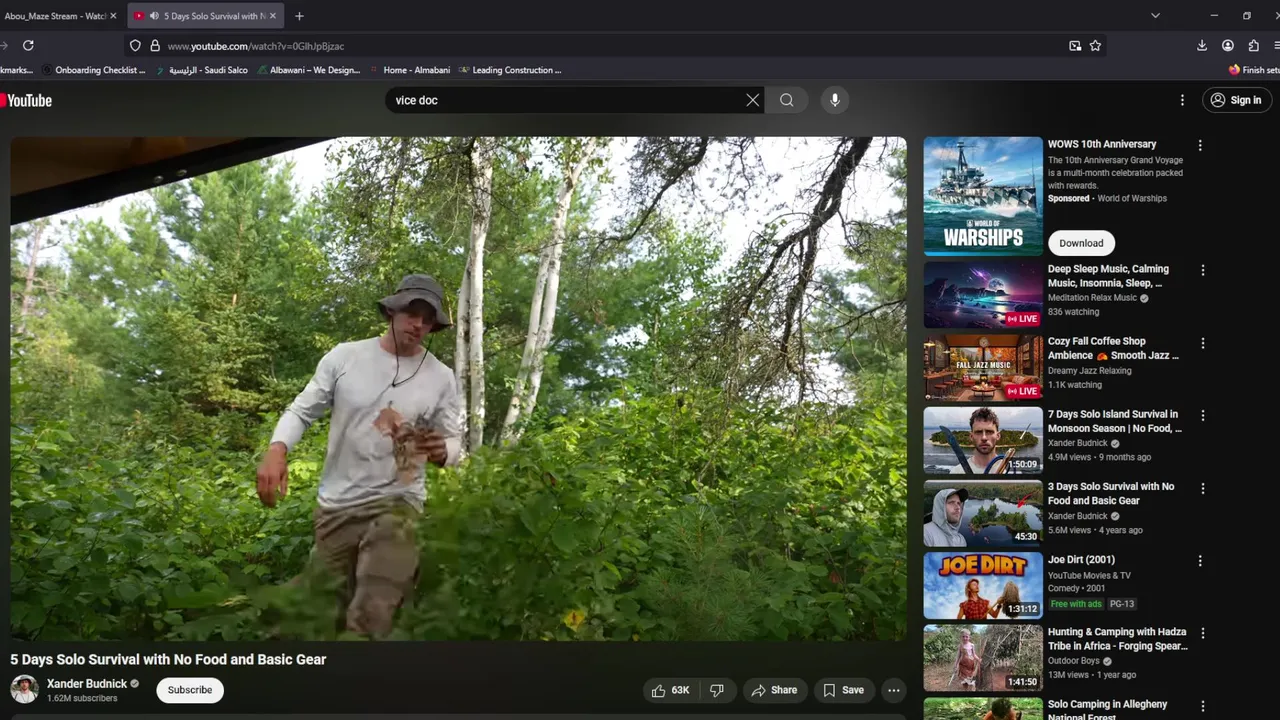Open options for Cozy Fall Coffee Shop video
This screenshot has width=1280, height=720.
click(1202, 343)
